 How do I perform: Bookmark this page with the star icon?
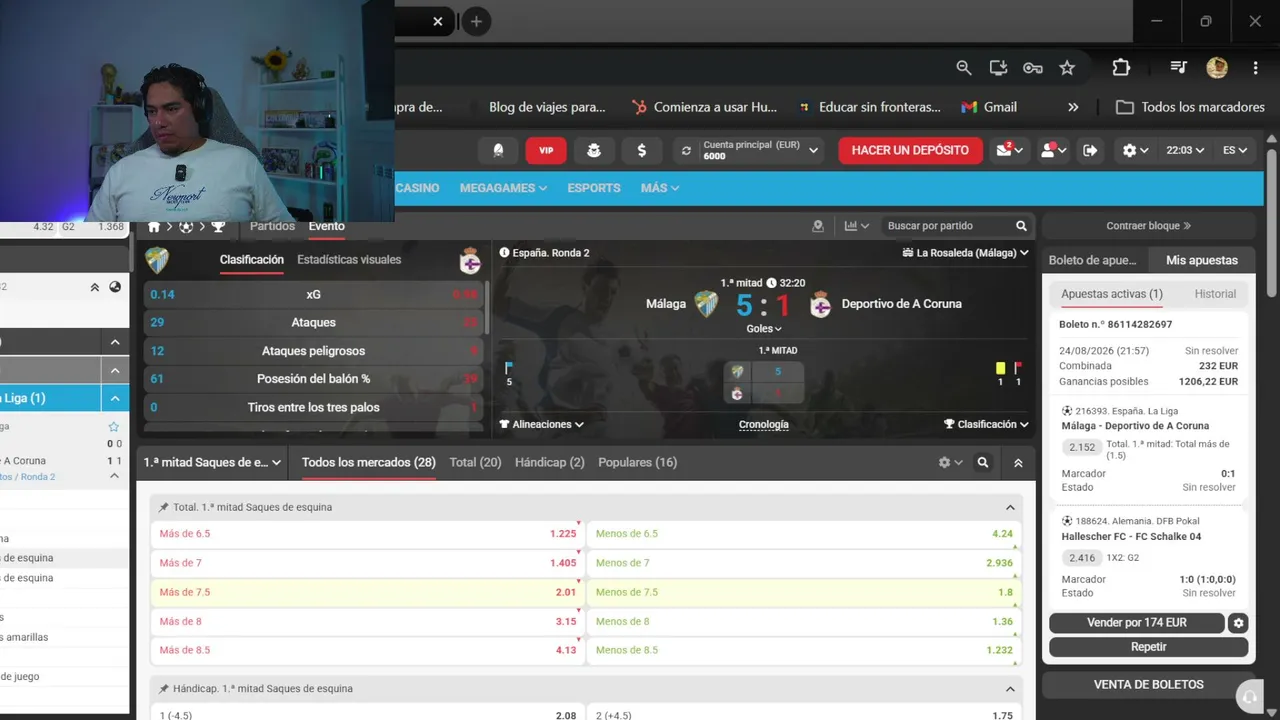[1067, 68]
